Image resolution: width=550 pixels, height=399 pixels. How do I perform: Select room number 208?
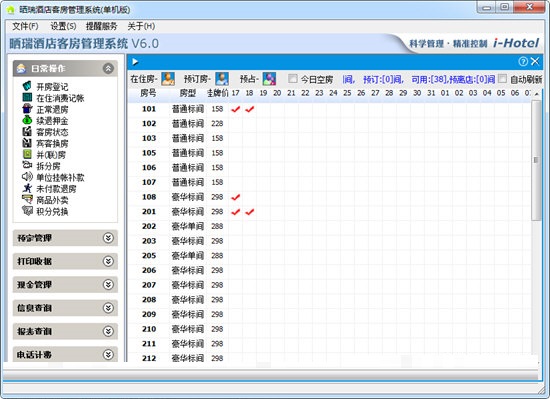(149, 300)
